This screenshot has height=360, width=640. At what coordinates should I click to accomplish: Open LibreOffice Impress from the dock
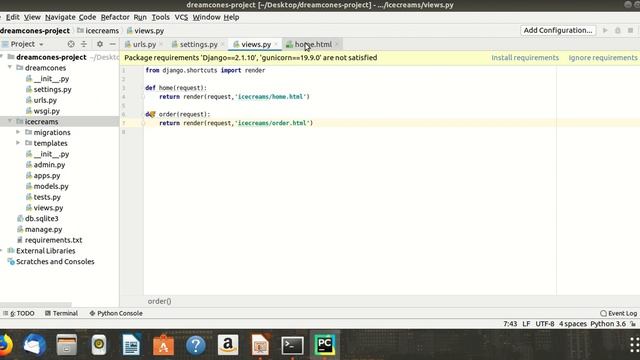[x=260, y=345]
